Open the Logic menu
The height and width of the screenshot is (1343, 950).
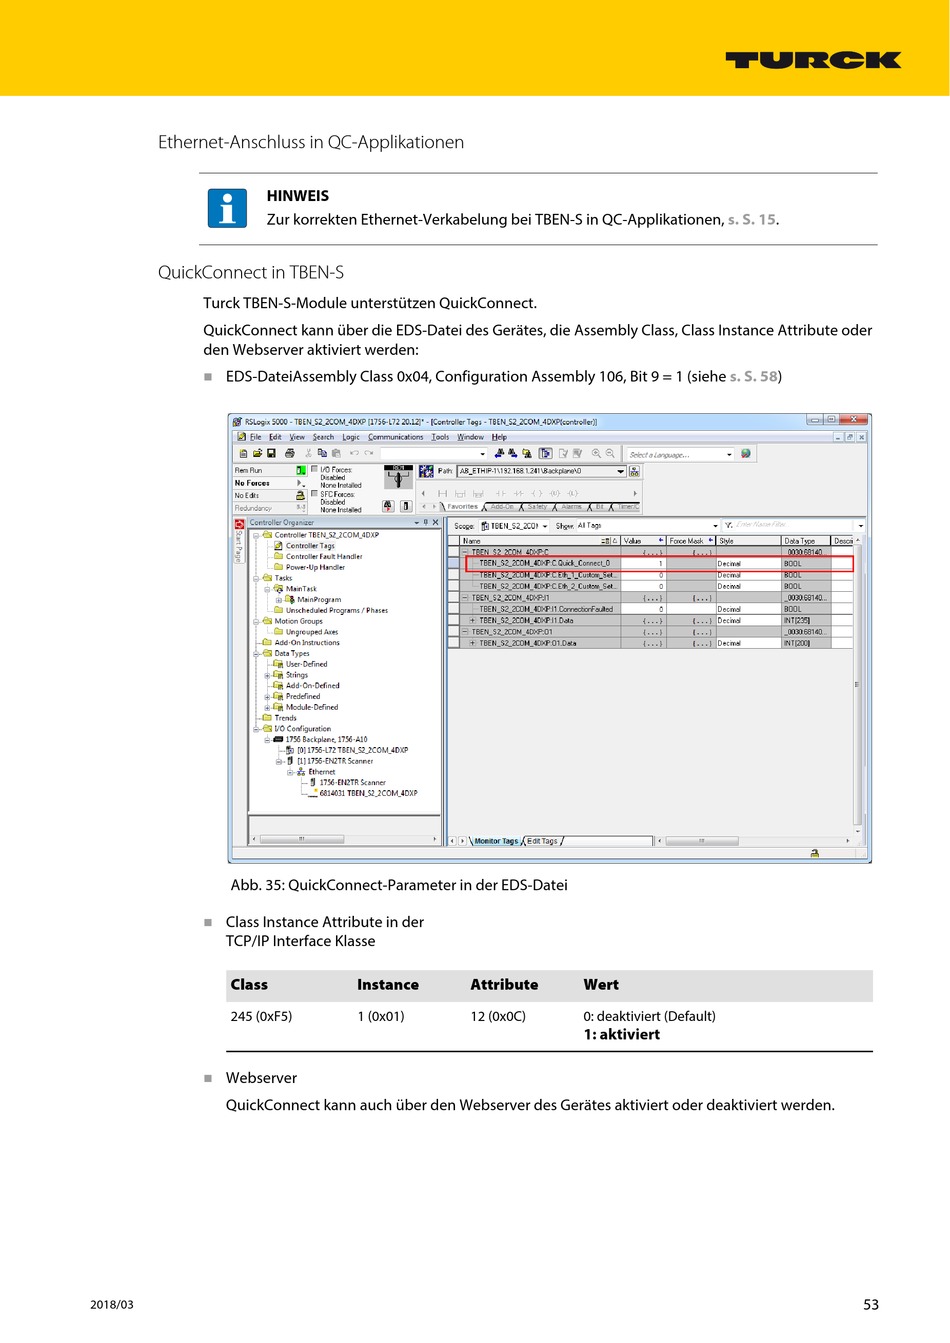[351, 437]
